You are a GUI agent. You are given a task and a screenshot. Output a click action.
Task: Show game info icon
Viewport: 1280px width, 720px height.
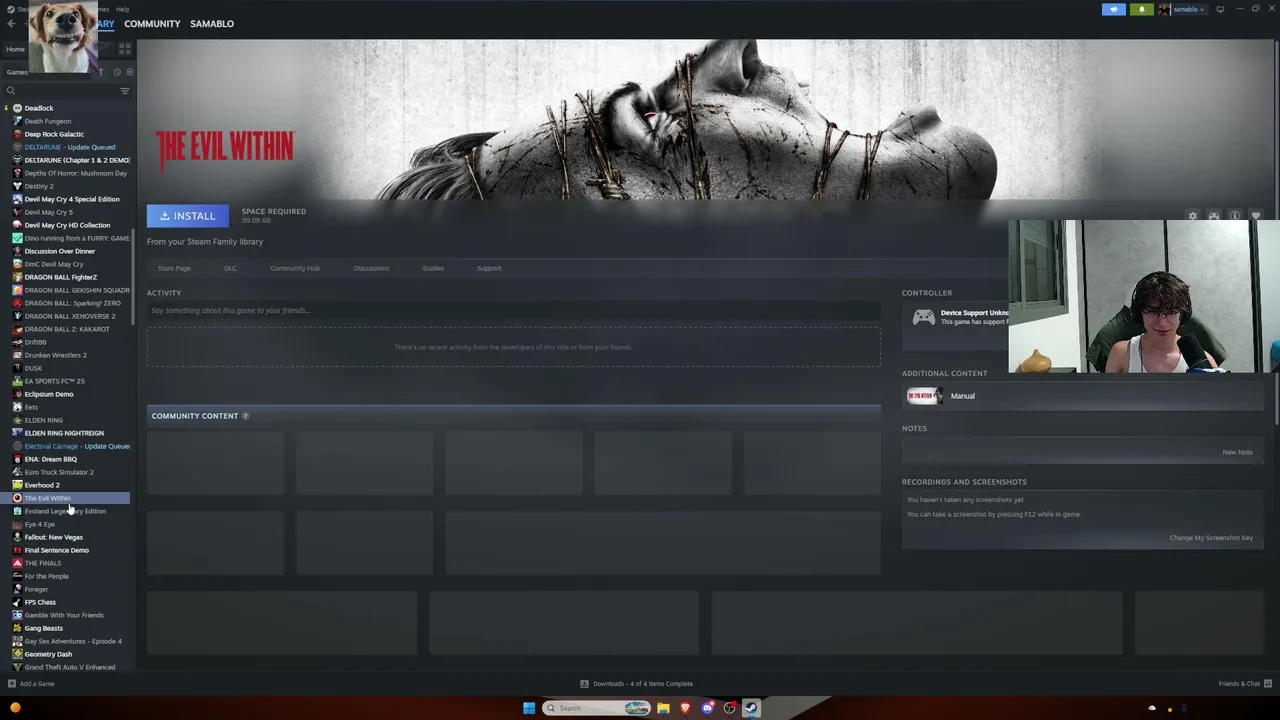point(1235,216)
